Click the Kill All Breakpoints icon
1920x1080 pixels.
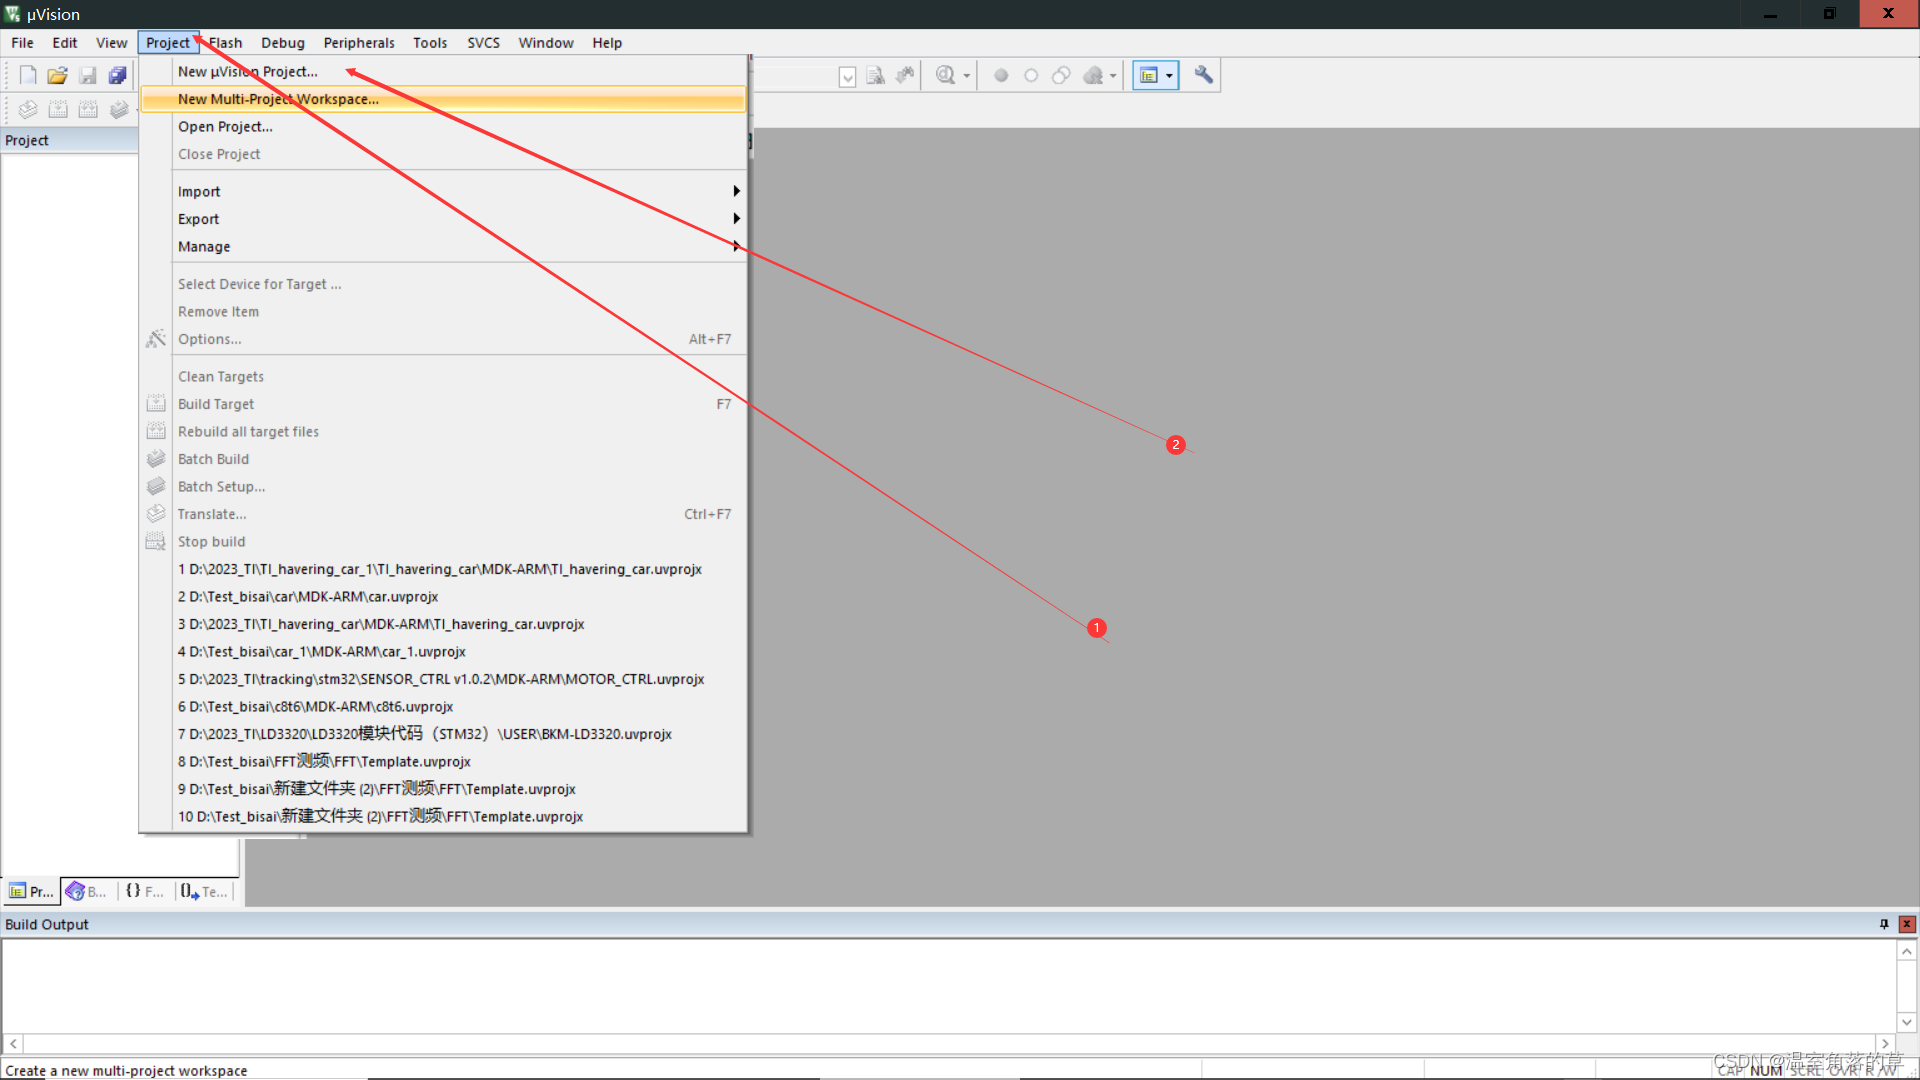click(1093, 75)
